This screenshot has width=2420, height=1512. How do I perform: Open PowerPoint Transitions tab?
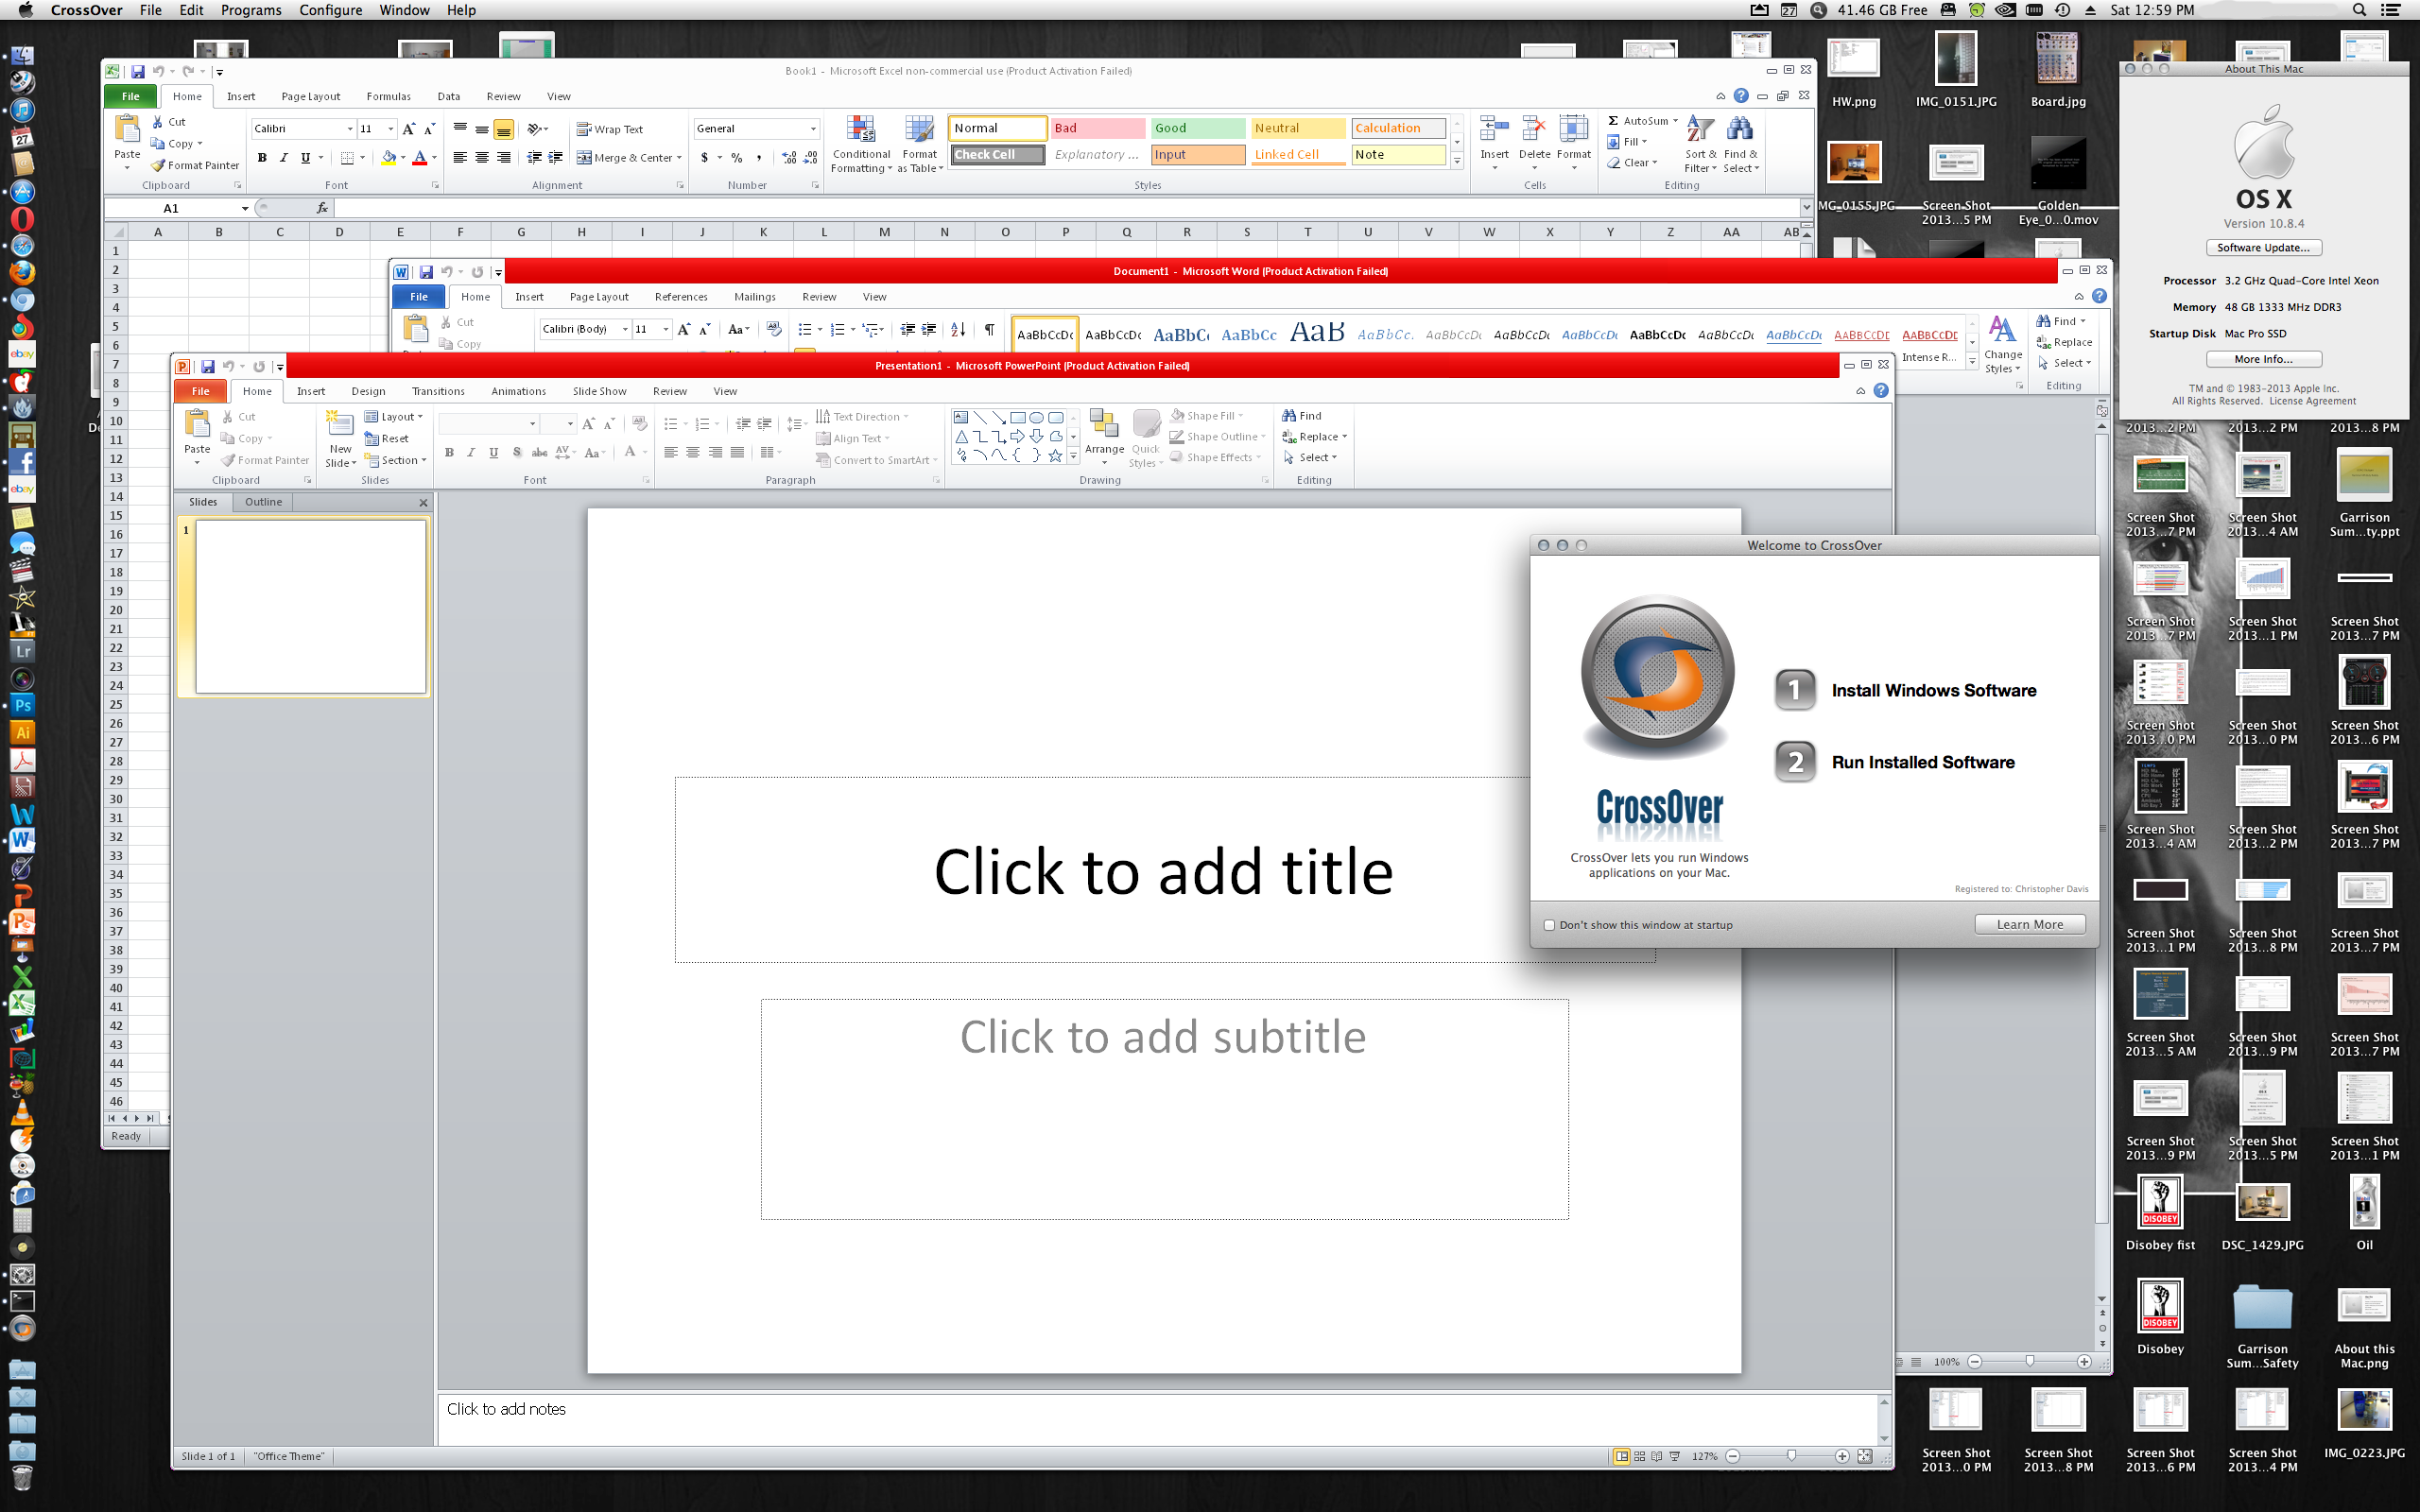[438, 391]
